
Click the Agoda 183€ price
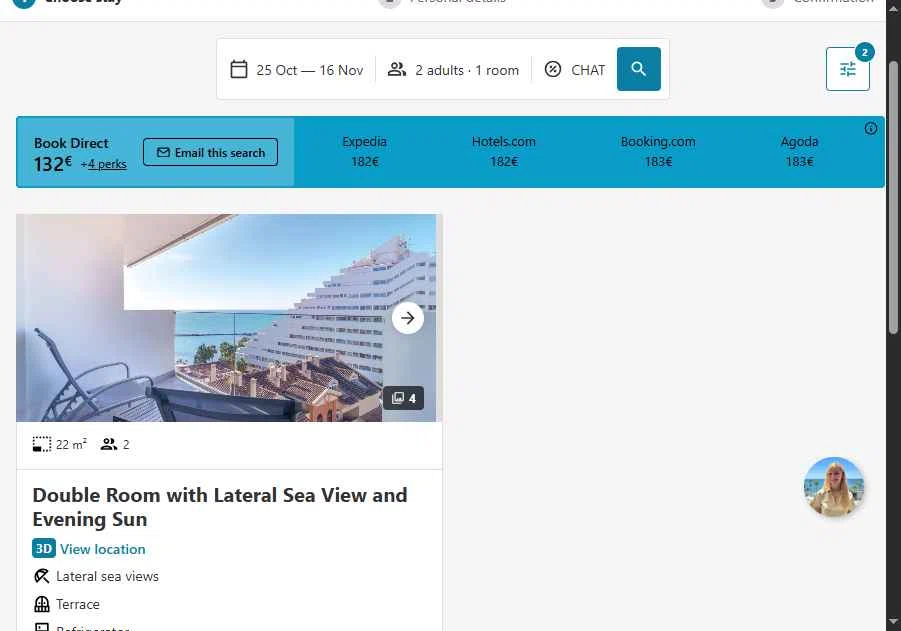pyautogui.click(x=799, y=152)
